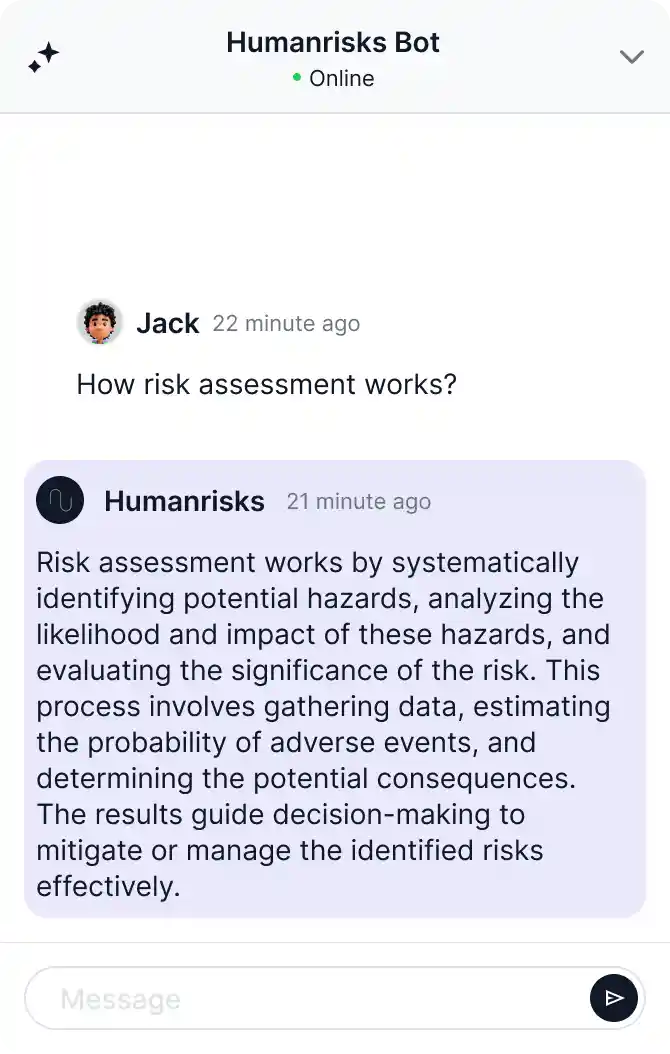
Task: Click the 21 minute ago timestamp
Action: pos(358,501)
